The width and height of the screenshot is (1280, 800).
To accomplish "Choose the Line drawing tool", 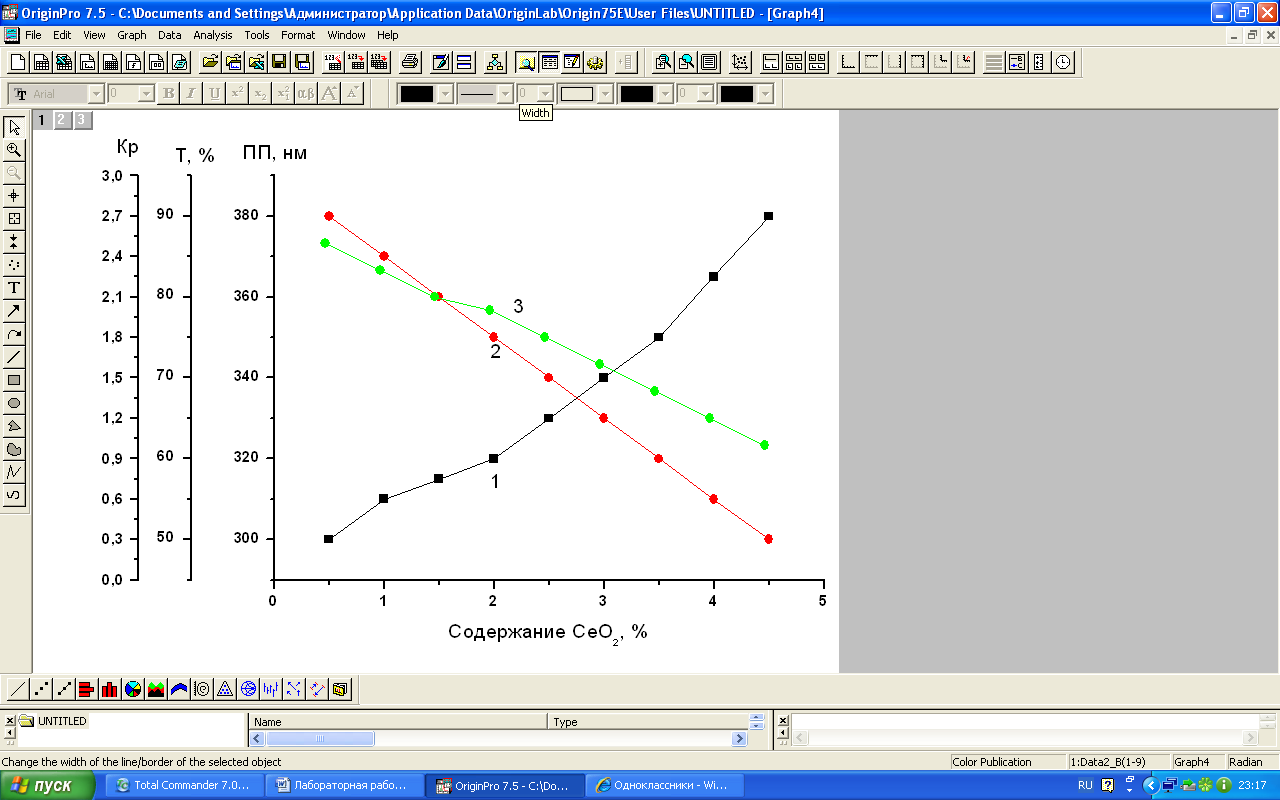I will click(14, 357).
